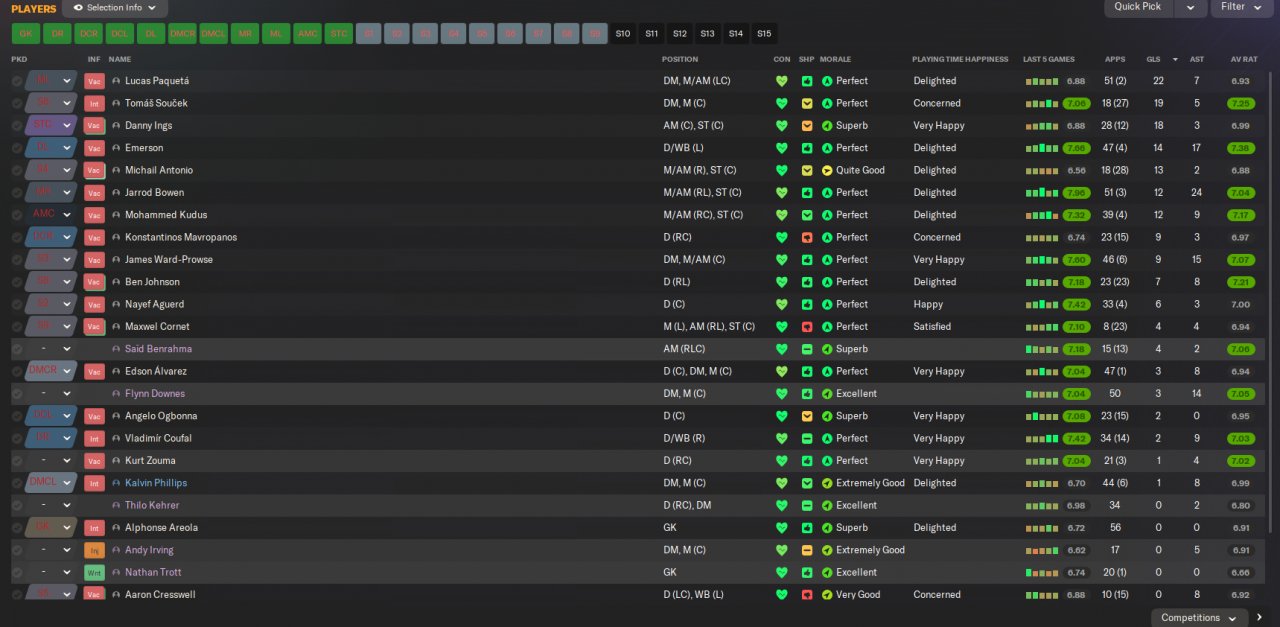
Task: Toggle the picked checkmark for Mohammed Kudus
Action: click(x=17, y=215)
